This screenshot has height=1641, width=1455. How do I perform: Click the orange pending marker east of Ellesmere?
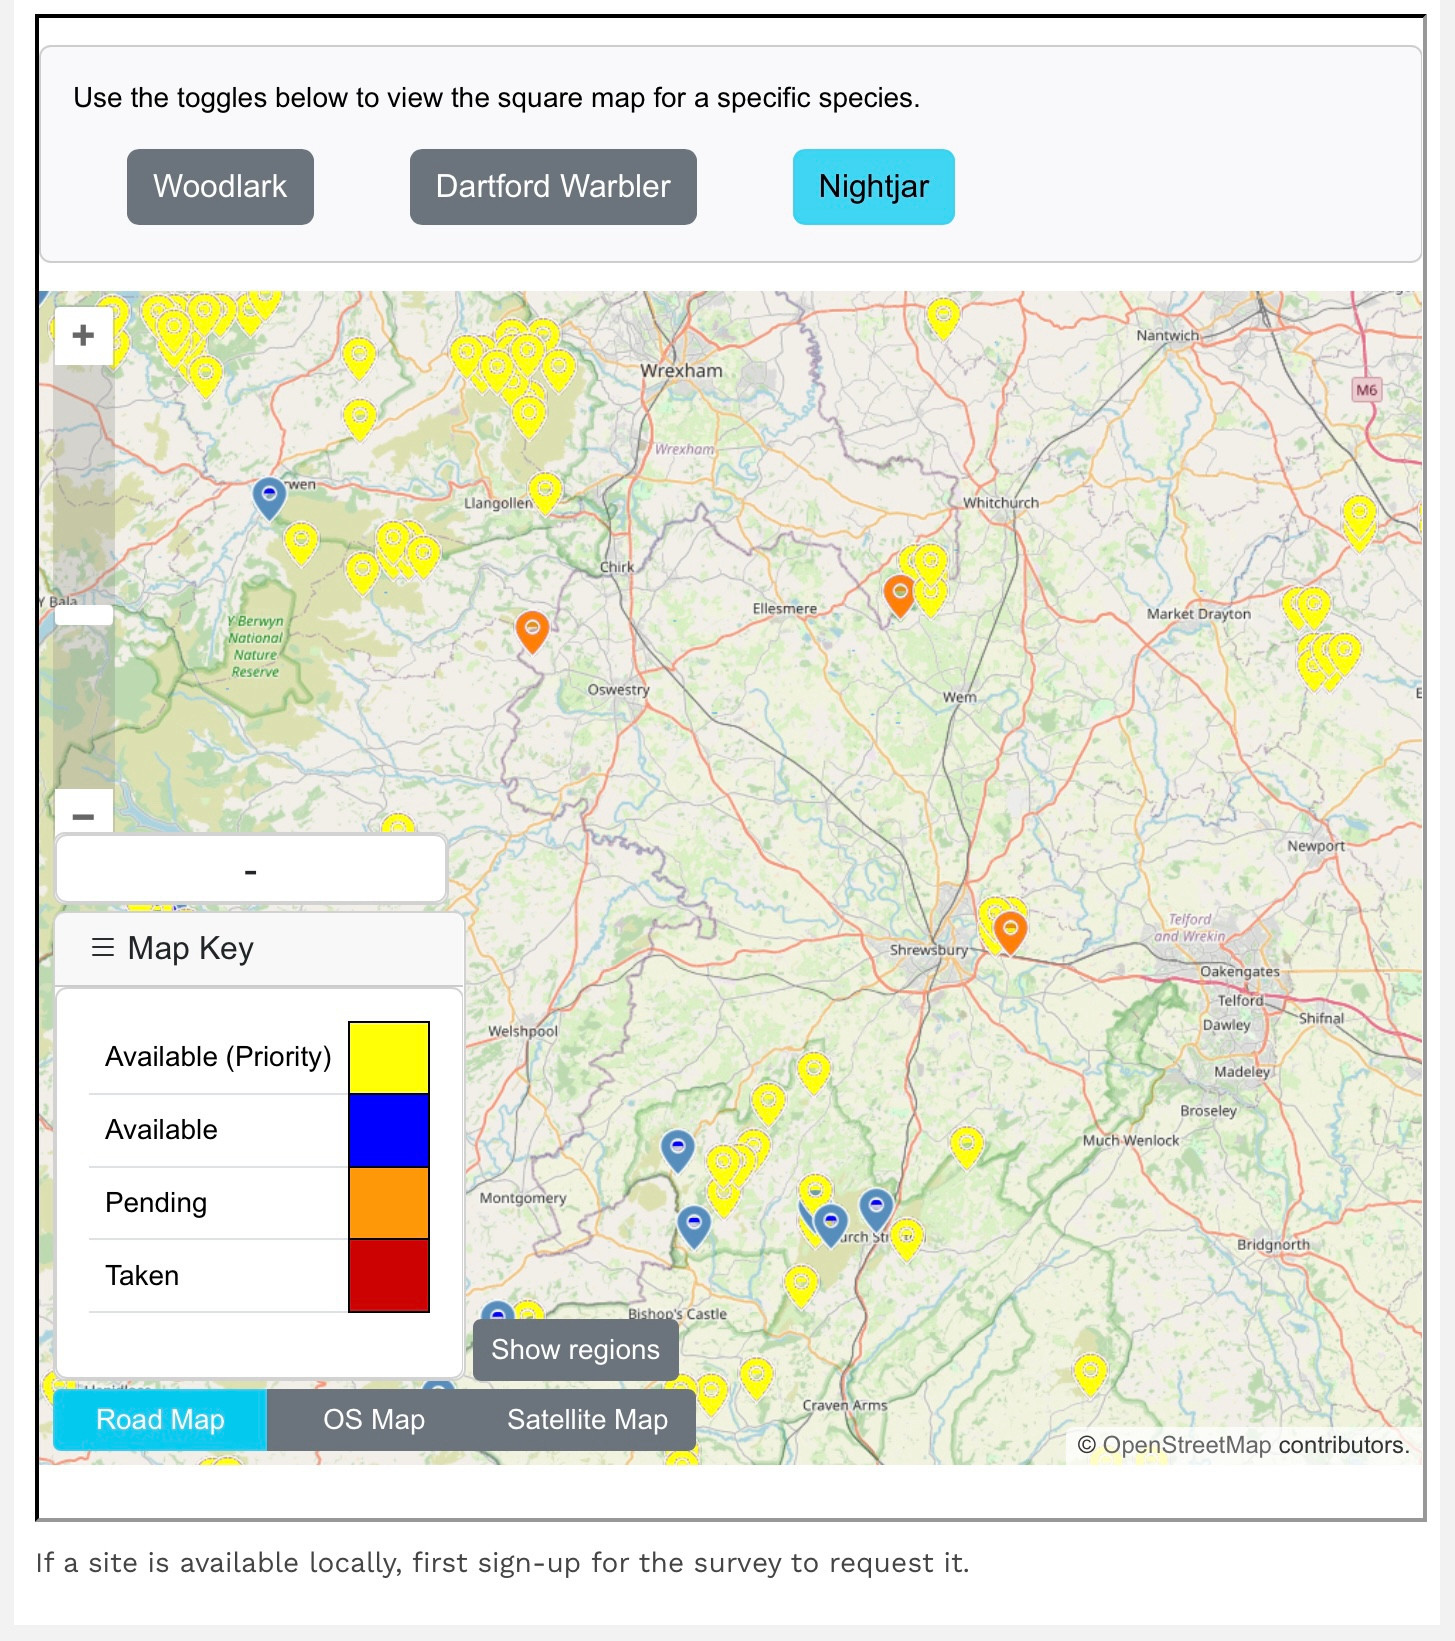click(x=900, y=594)
